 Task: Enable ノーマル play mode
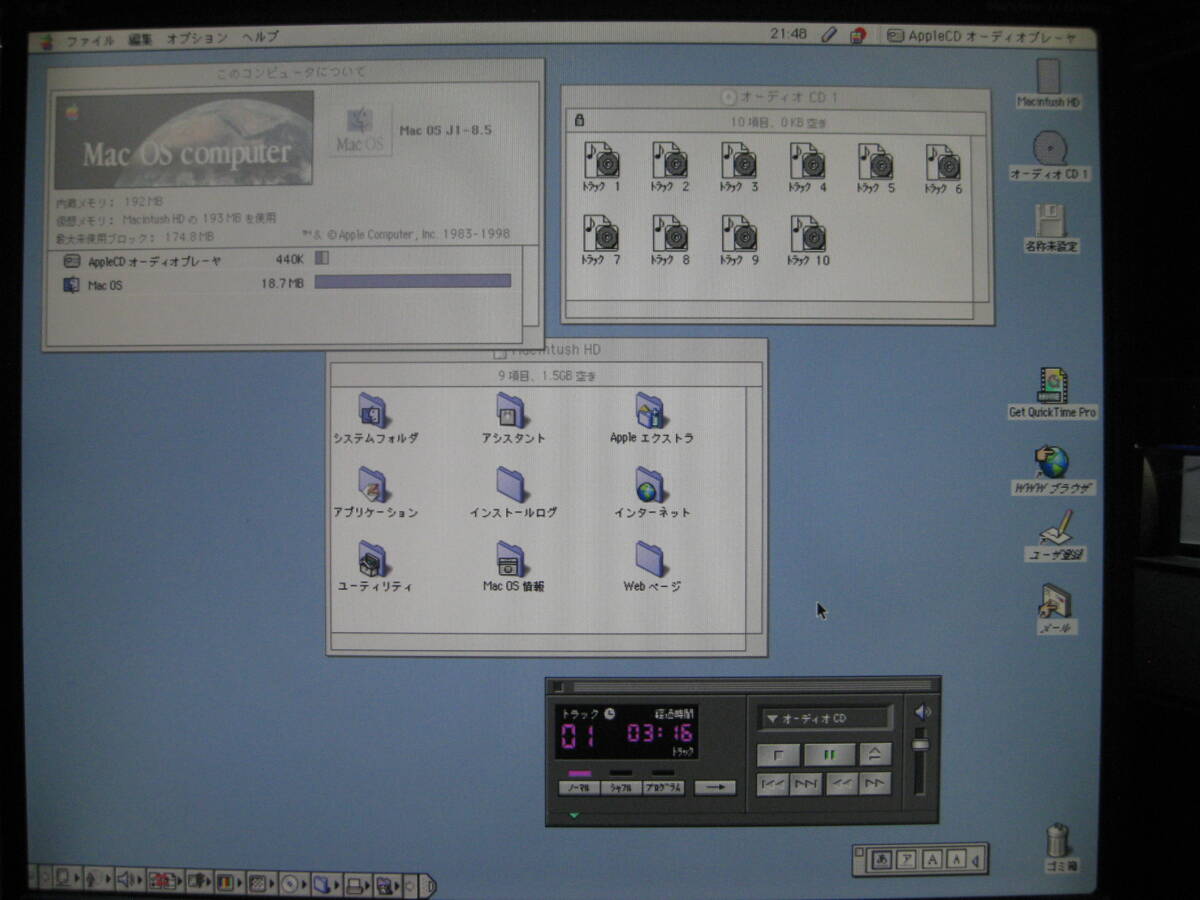(579, 788)
